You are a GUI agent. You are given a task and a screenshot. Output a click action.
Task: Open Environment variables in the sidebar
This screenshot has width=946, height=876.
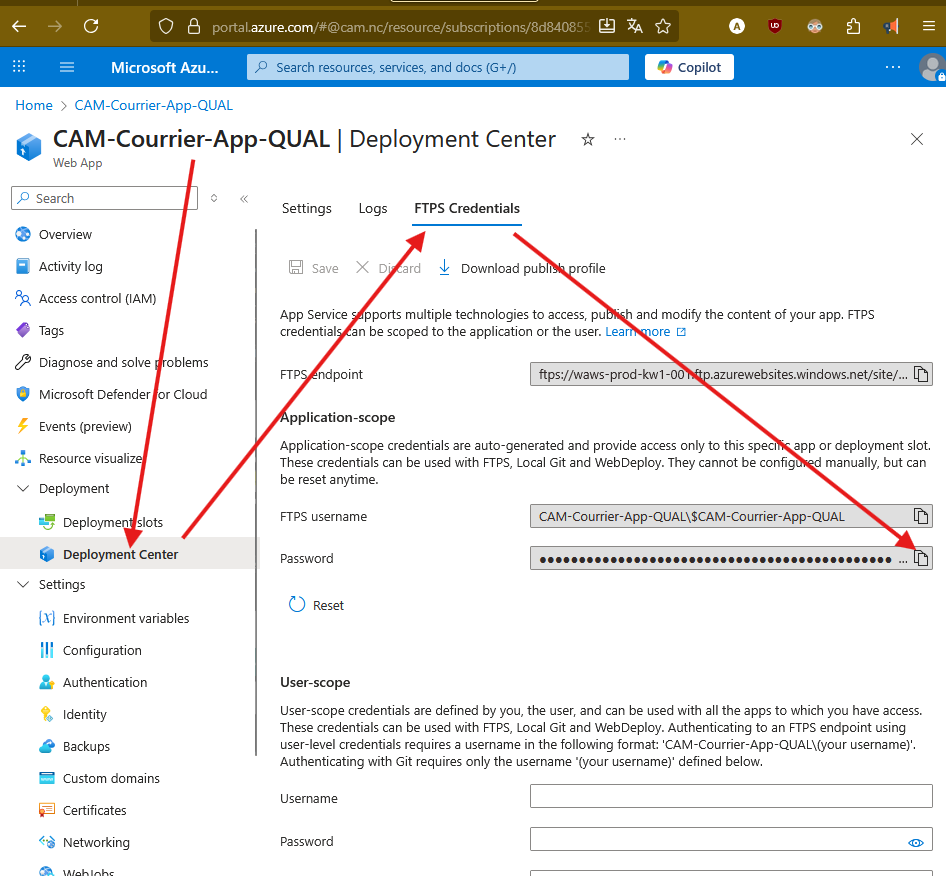(125, 618)
